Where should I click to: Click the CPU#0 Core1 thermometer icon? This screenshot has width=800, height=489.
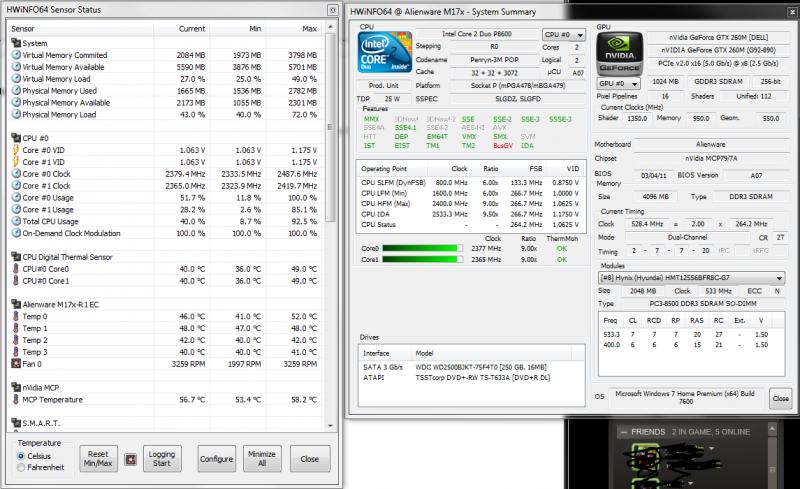coord(16,281)
